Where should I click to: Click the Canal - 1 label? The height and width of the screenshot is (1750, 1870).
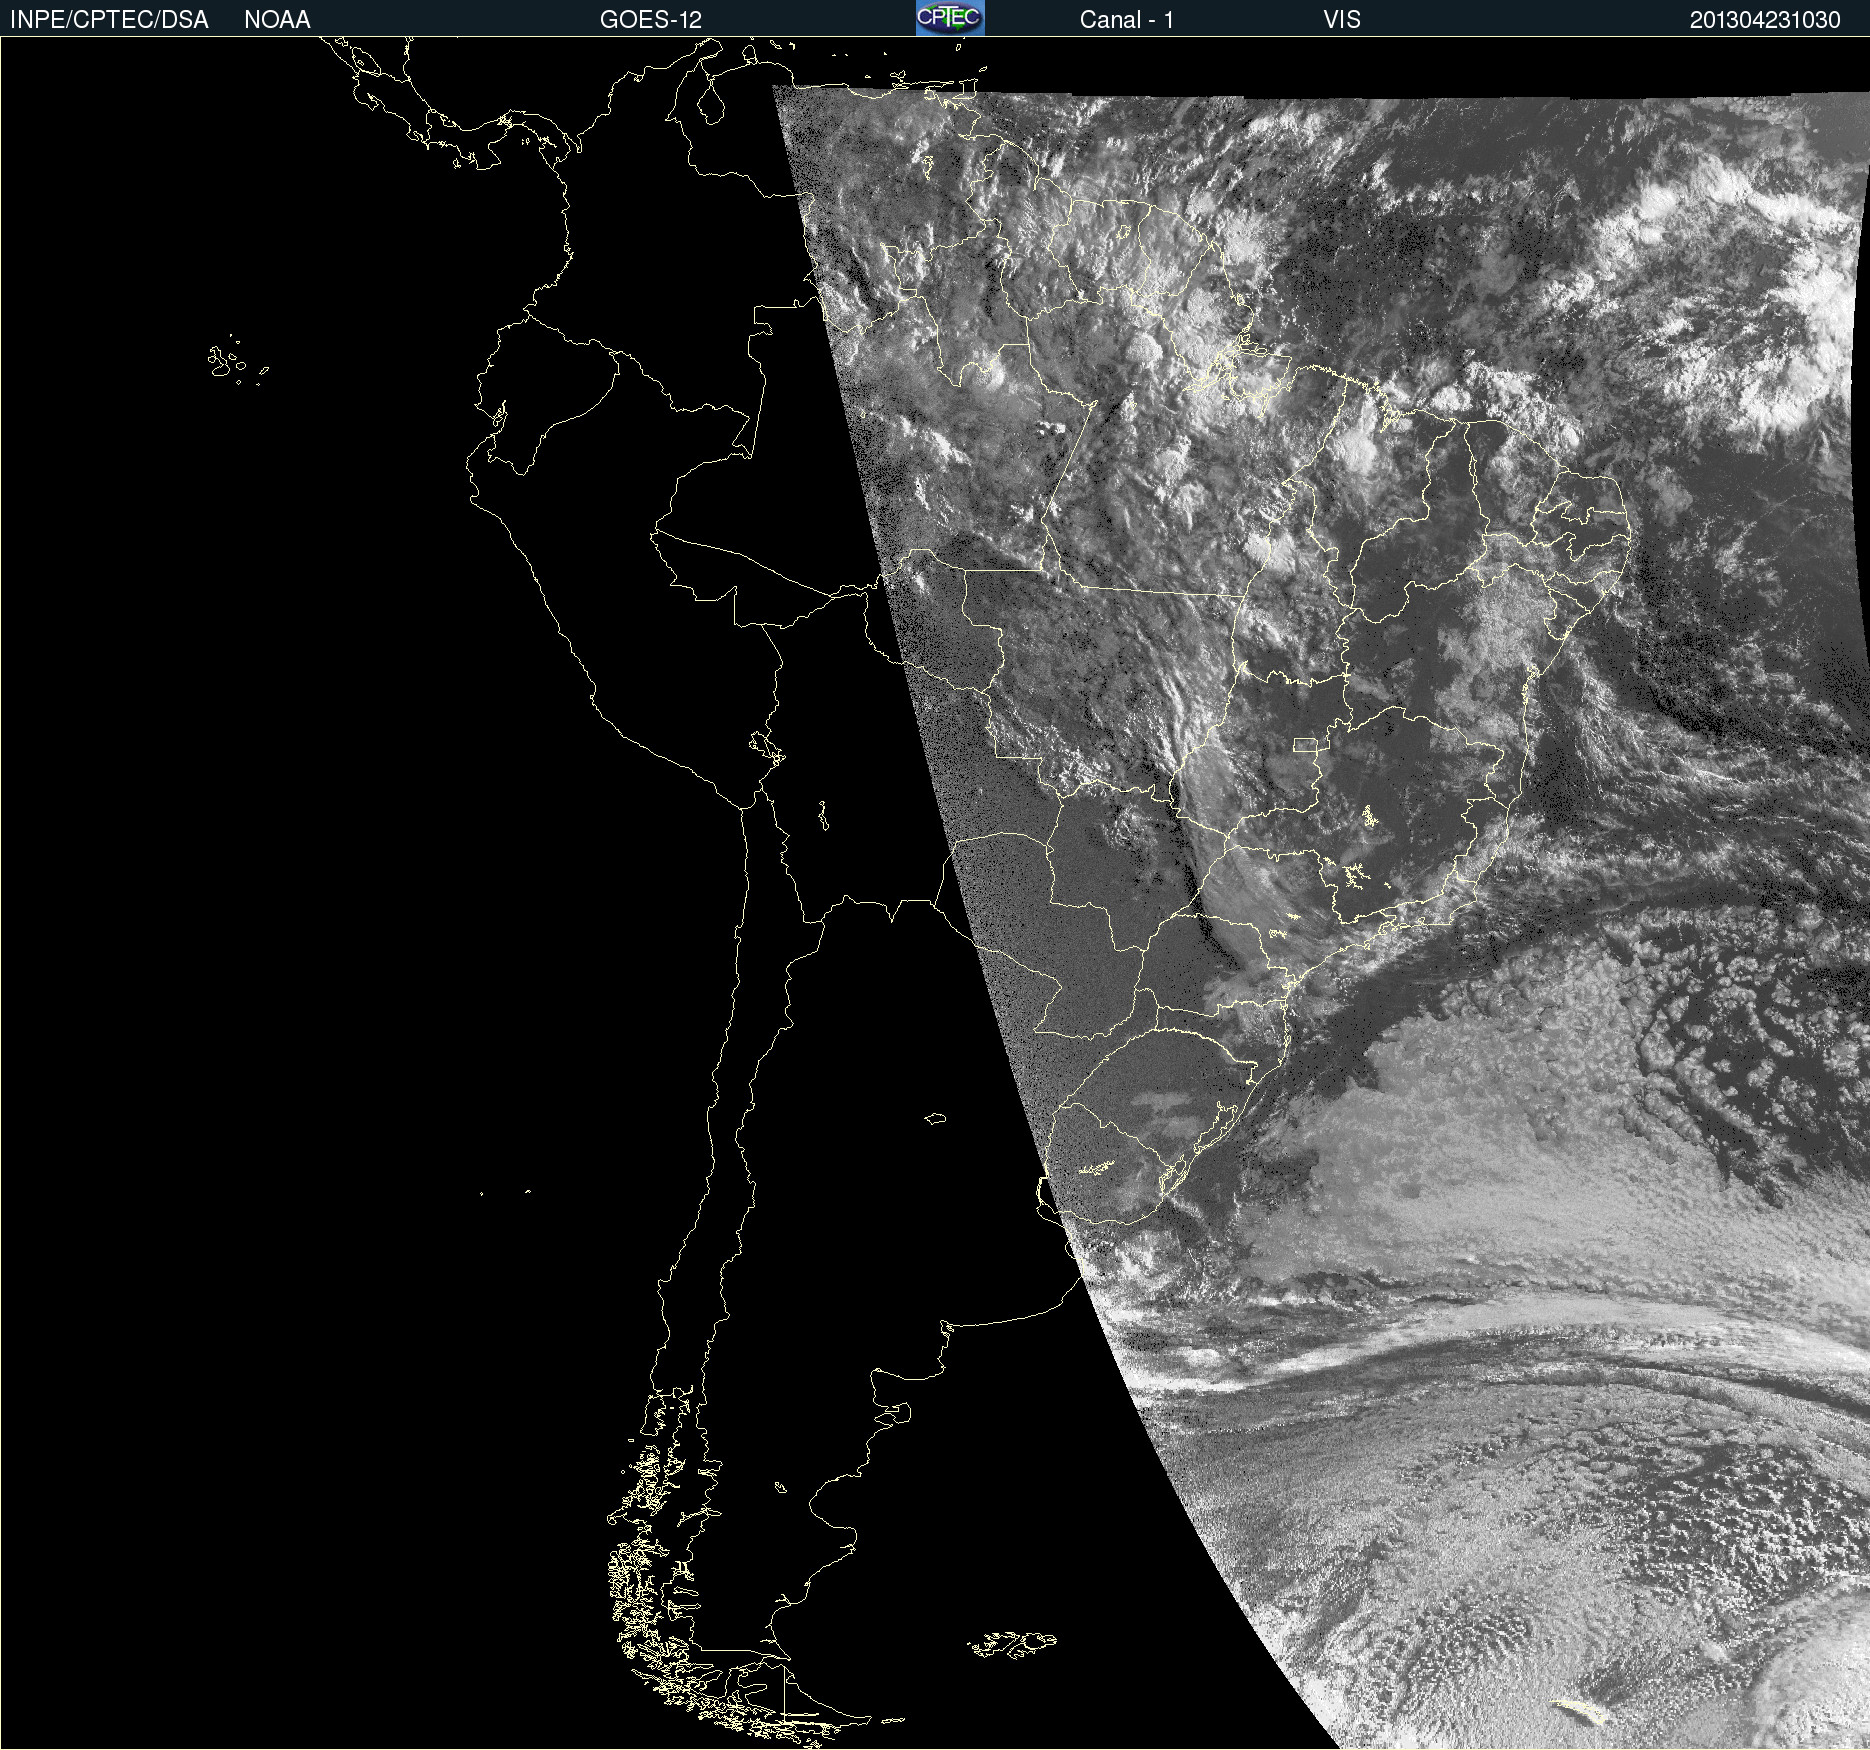1127,20
